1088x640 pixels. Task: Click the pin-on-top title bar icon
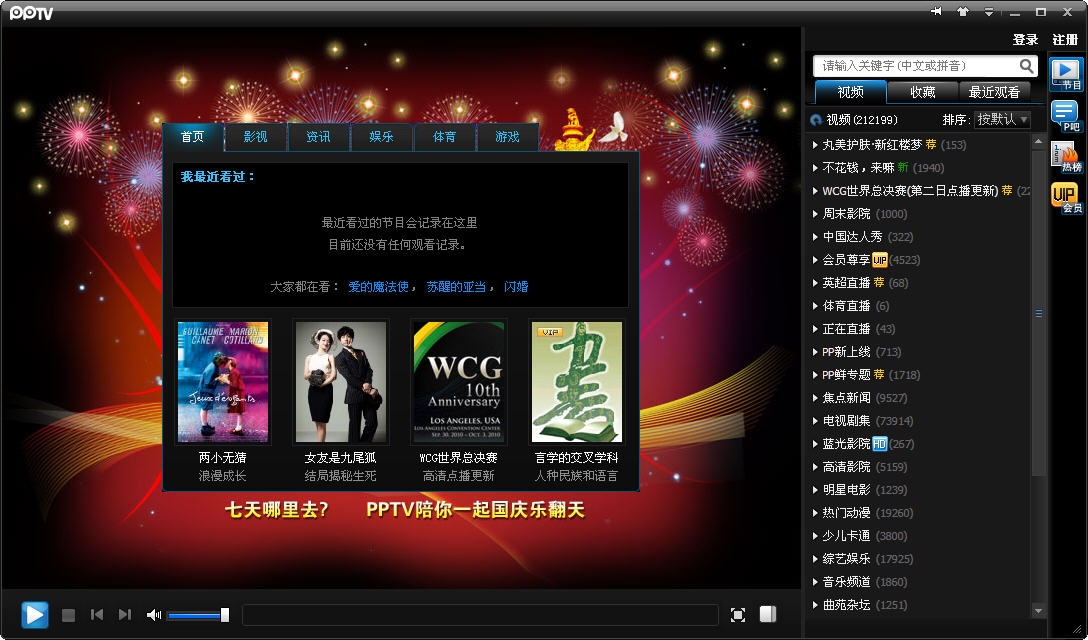tap(936, 12)
